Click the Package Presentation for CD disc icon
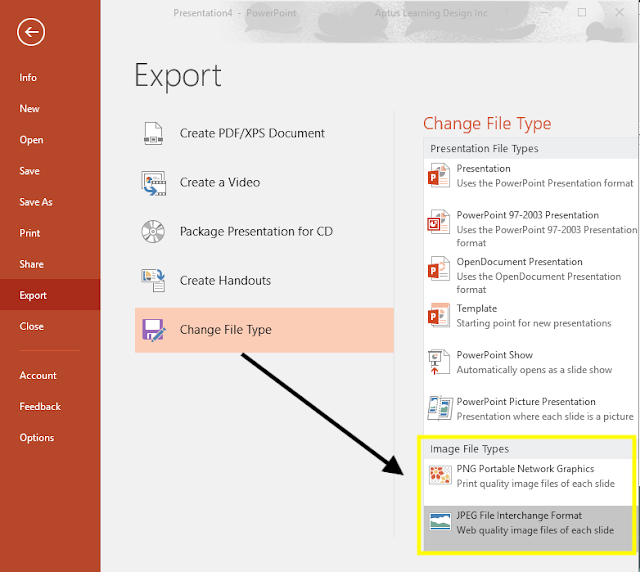The height and width of the screenshot is (572, 640). coord(153,231)
